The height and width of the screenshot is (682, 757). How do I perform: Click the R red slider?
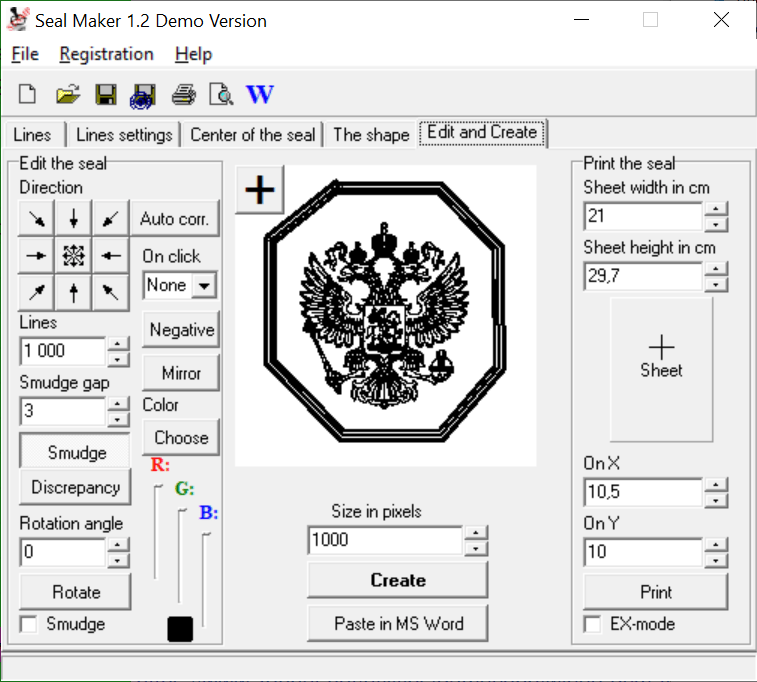(156, 531)
